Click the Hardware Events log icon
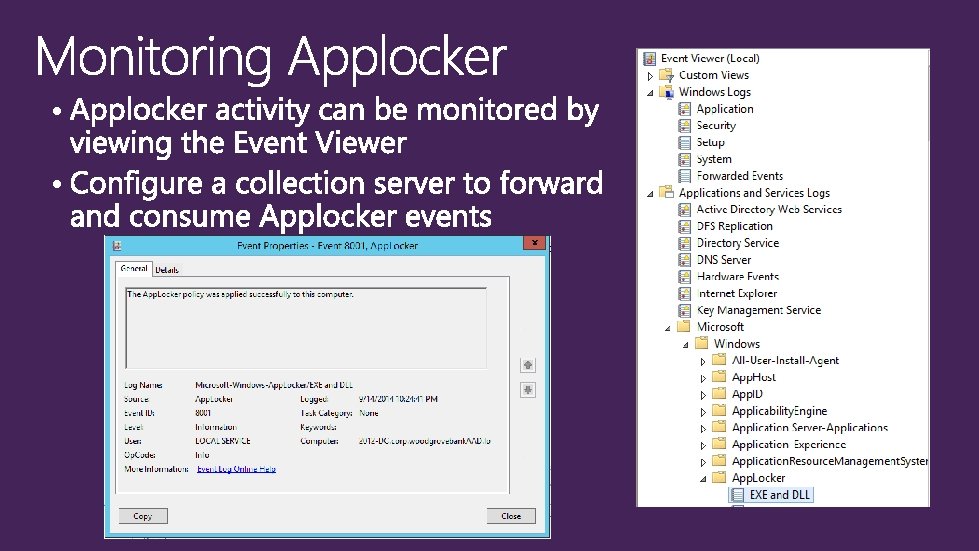The image size is (979, 551). [685, 277]
